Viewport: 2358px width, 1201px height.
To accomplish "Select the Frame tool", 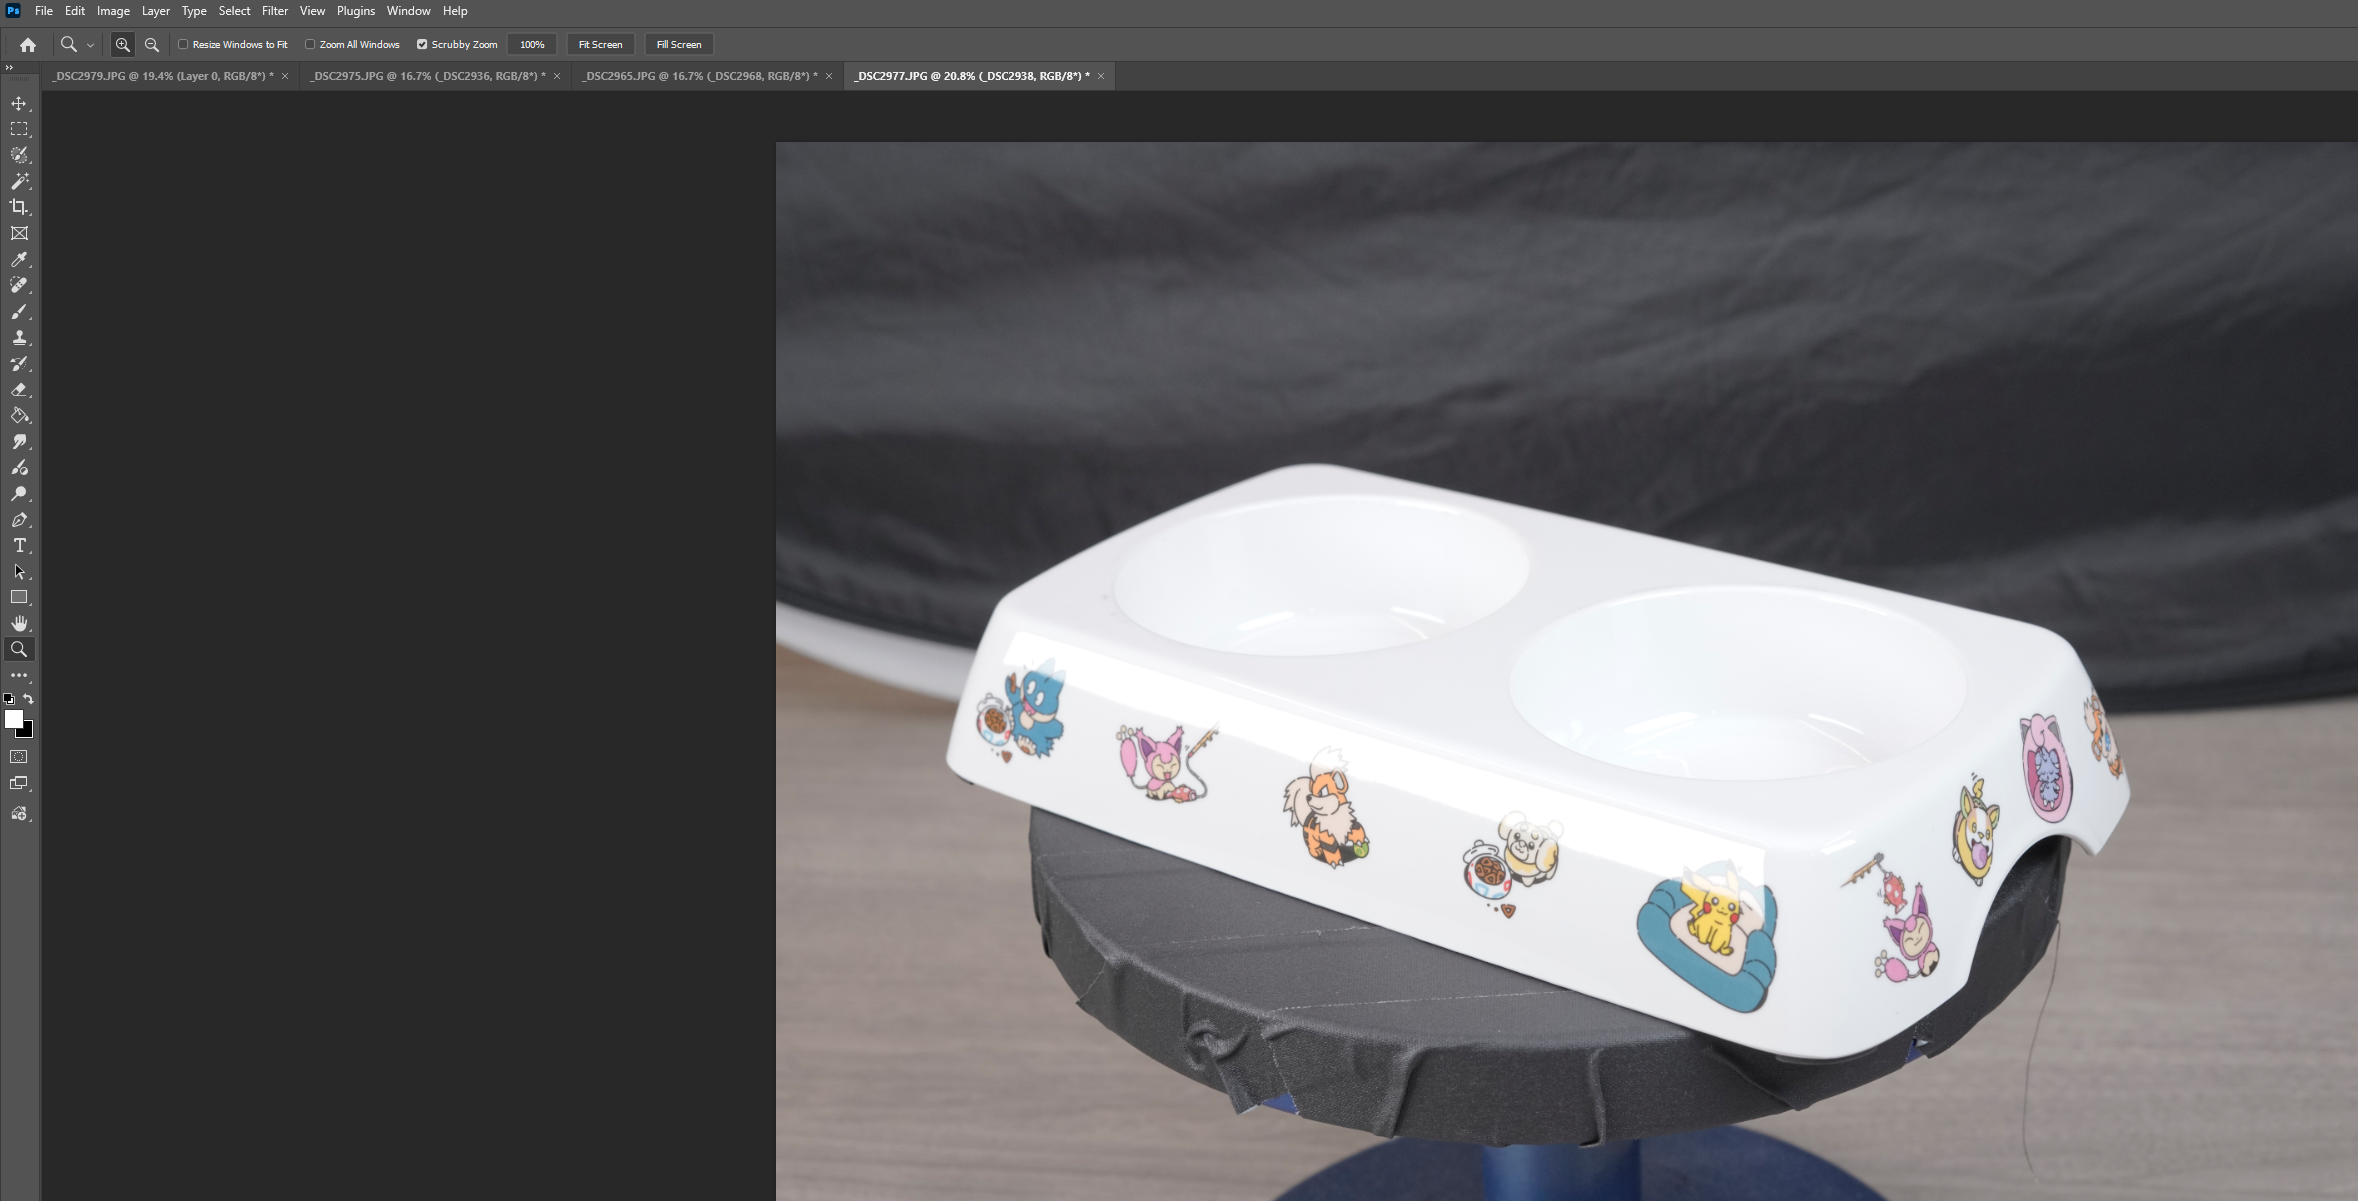I will pos(19,233).
